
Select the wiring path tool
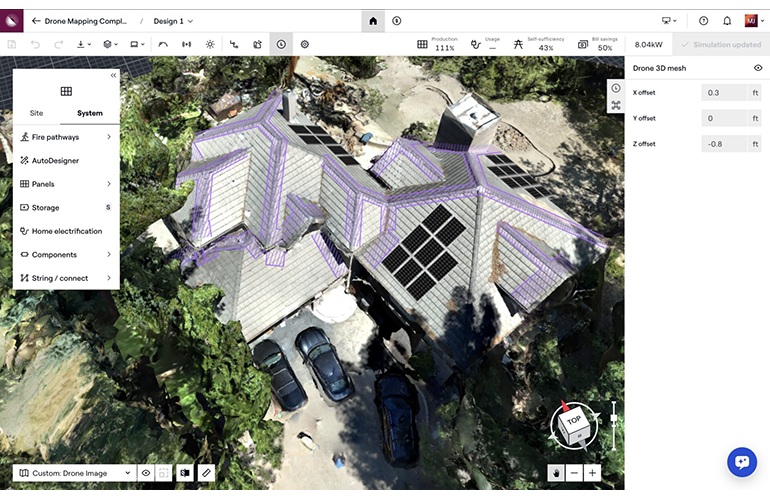234,44
